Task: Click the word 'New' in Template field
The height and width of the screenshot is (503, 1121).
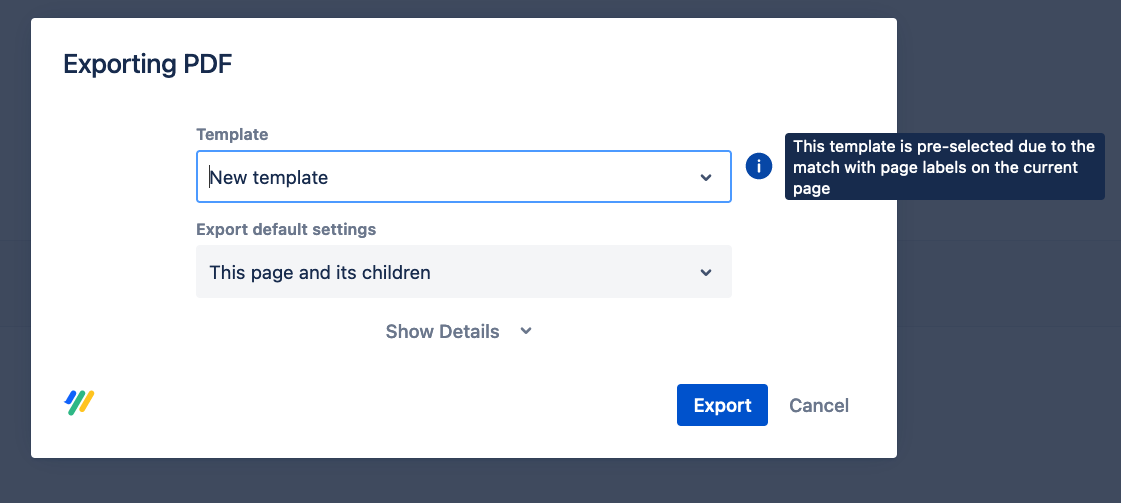Action: point(228,178)
